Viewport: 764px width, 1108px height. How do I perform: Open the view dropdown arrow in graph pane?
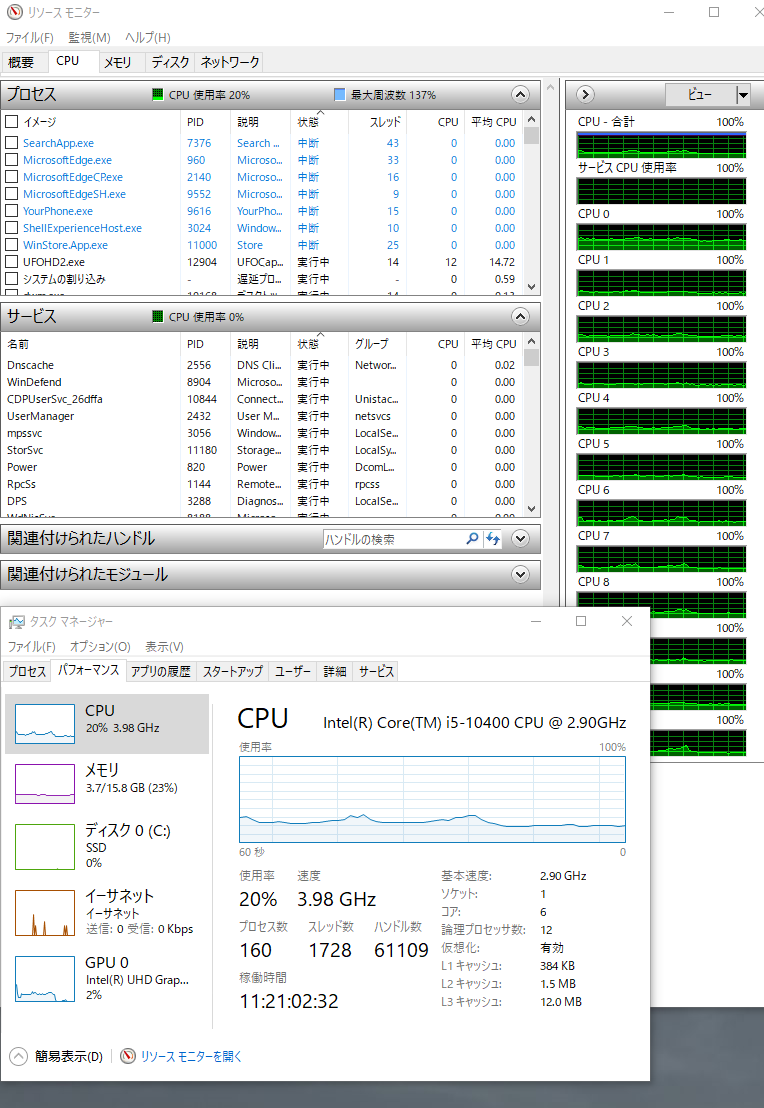point(742,95)
